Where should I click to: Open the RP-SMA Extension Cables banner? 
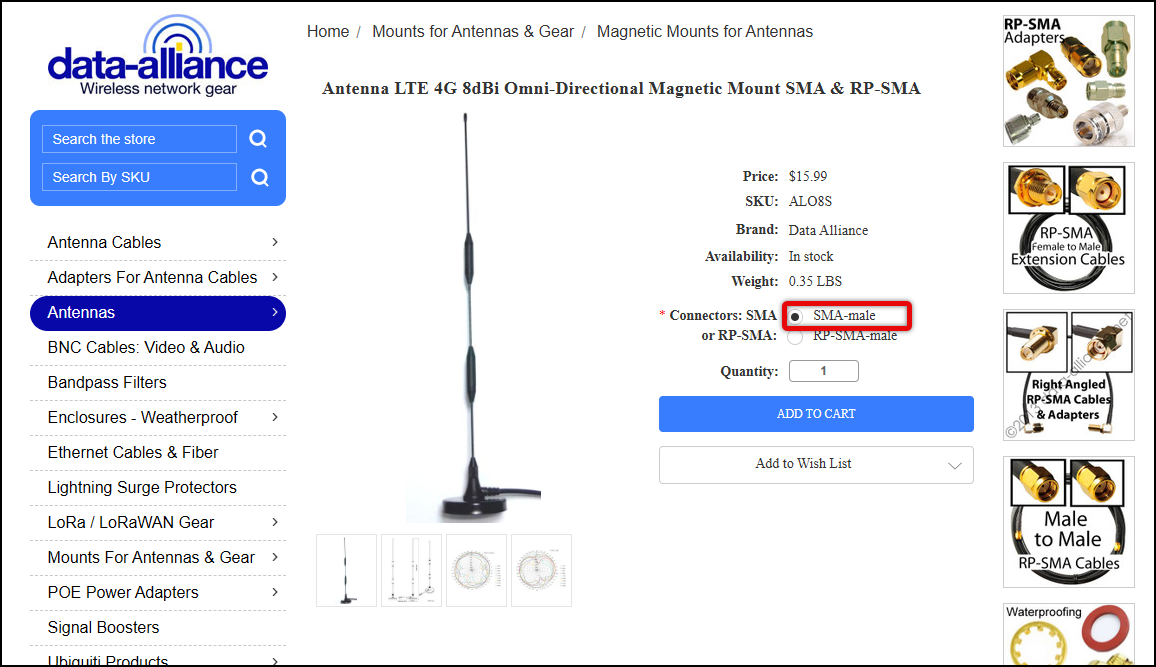click(x=1068, y=228)
